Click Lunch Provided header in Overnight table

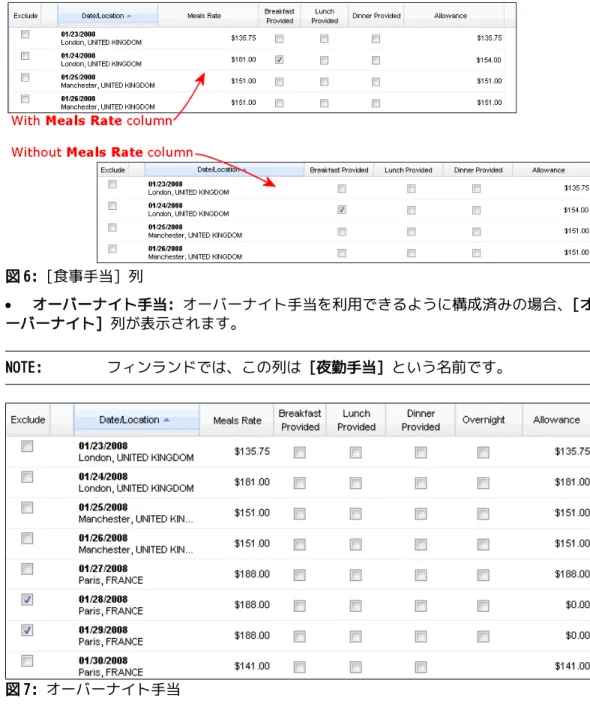(357, 420)
